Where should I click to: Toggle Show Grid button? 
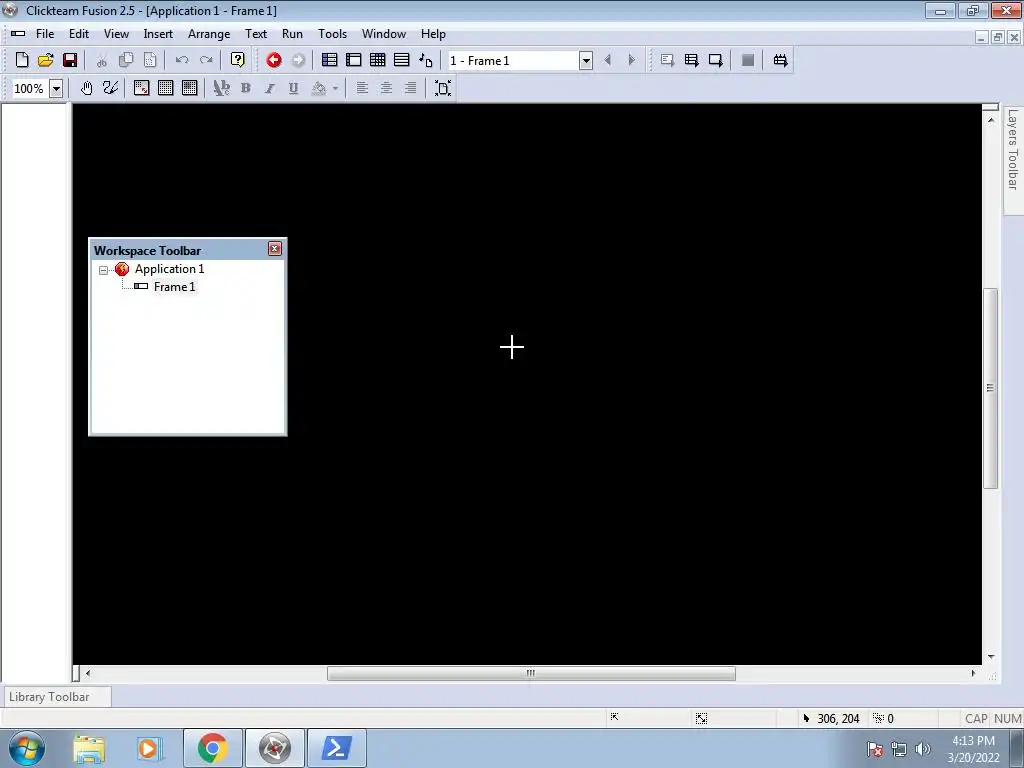pos(165,88)
